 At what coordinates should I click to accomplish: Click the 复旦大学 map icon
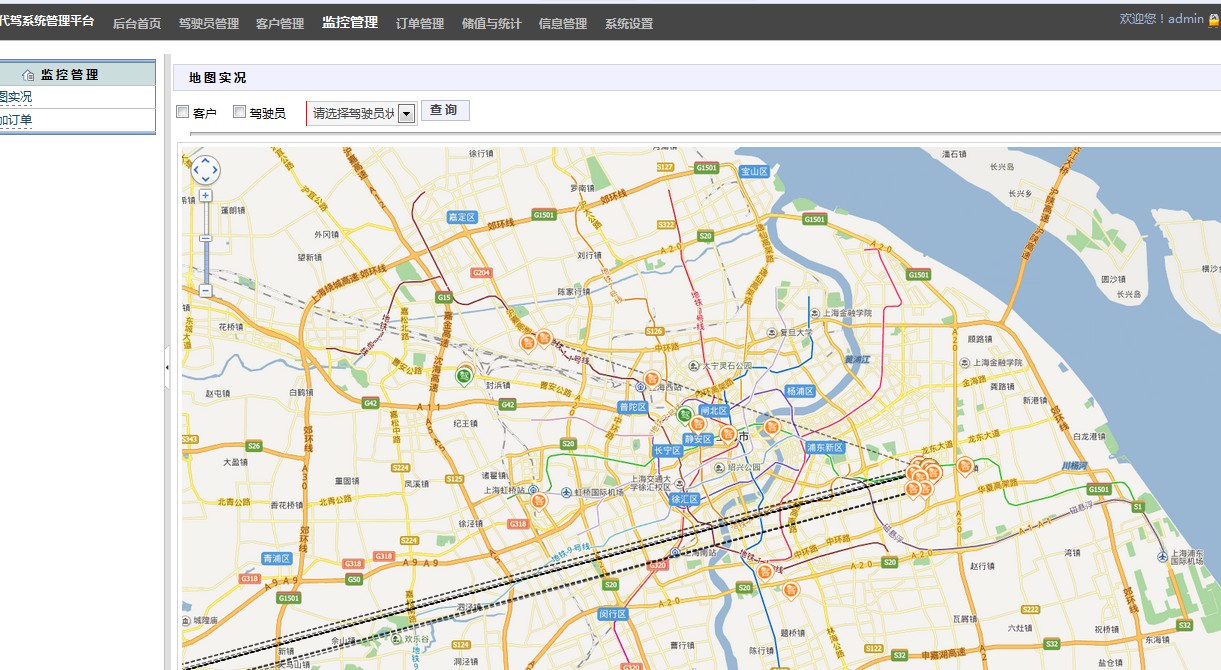pyautogui.click(x=772, y=331)
